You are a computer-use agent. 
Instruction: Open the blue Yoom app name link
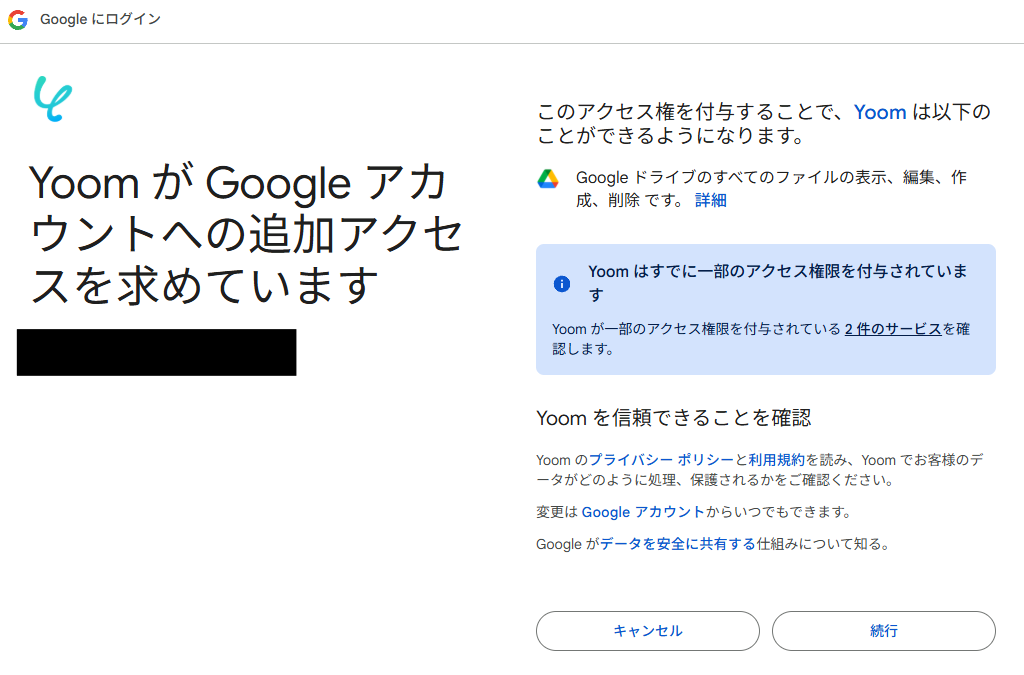click(880, 112)
